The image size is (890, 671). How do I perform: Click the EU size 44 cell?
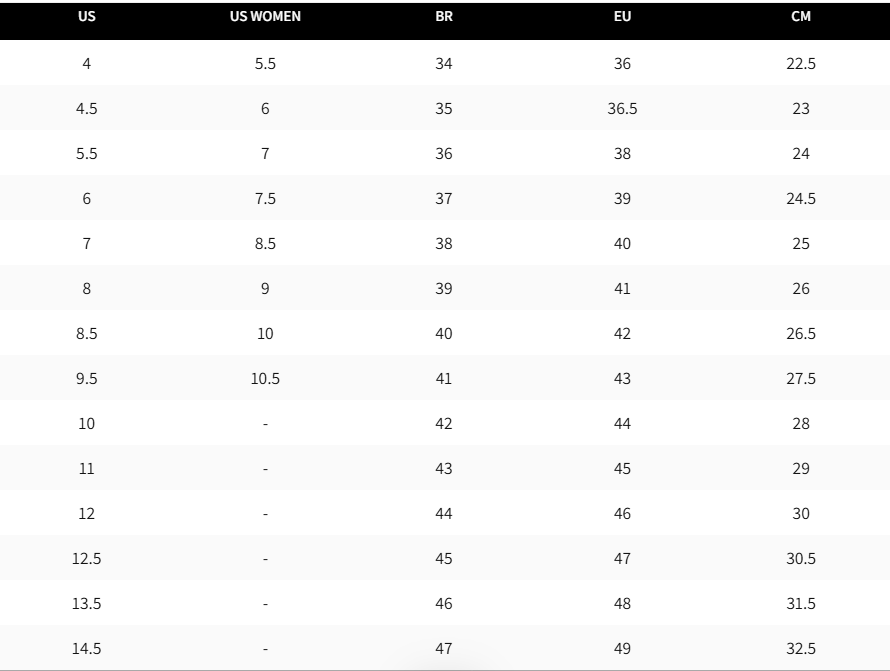click(x=622, y=423)
